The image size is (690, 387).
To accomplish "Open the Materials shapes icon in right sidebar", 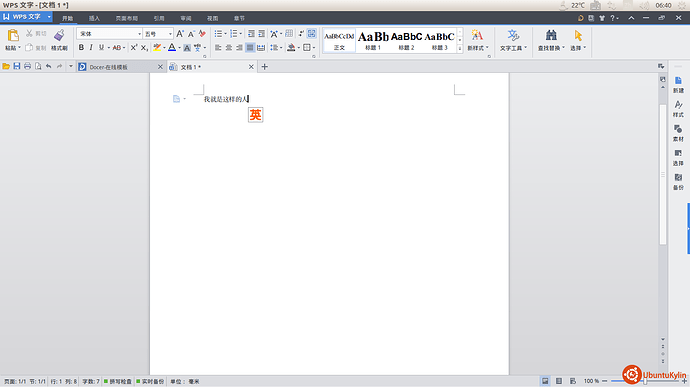I will 678,129.
